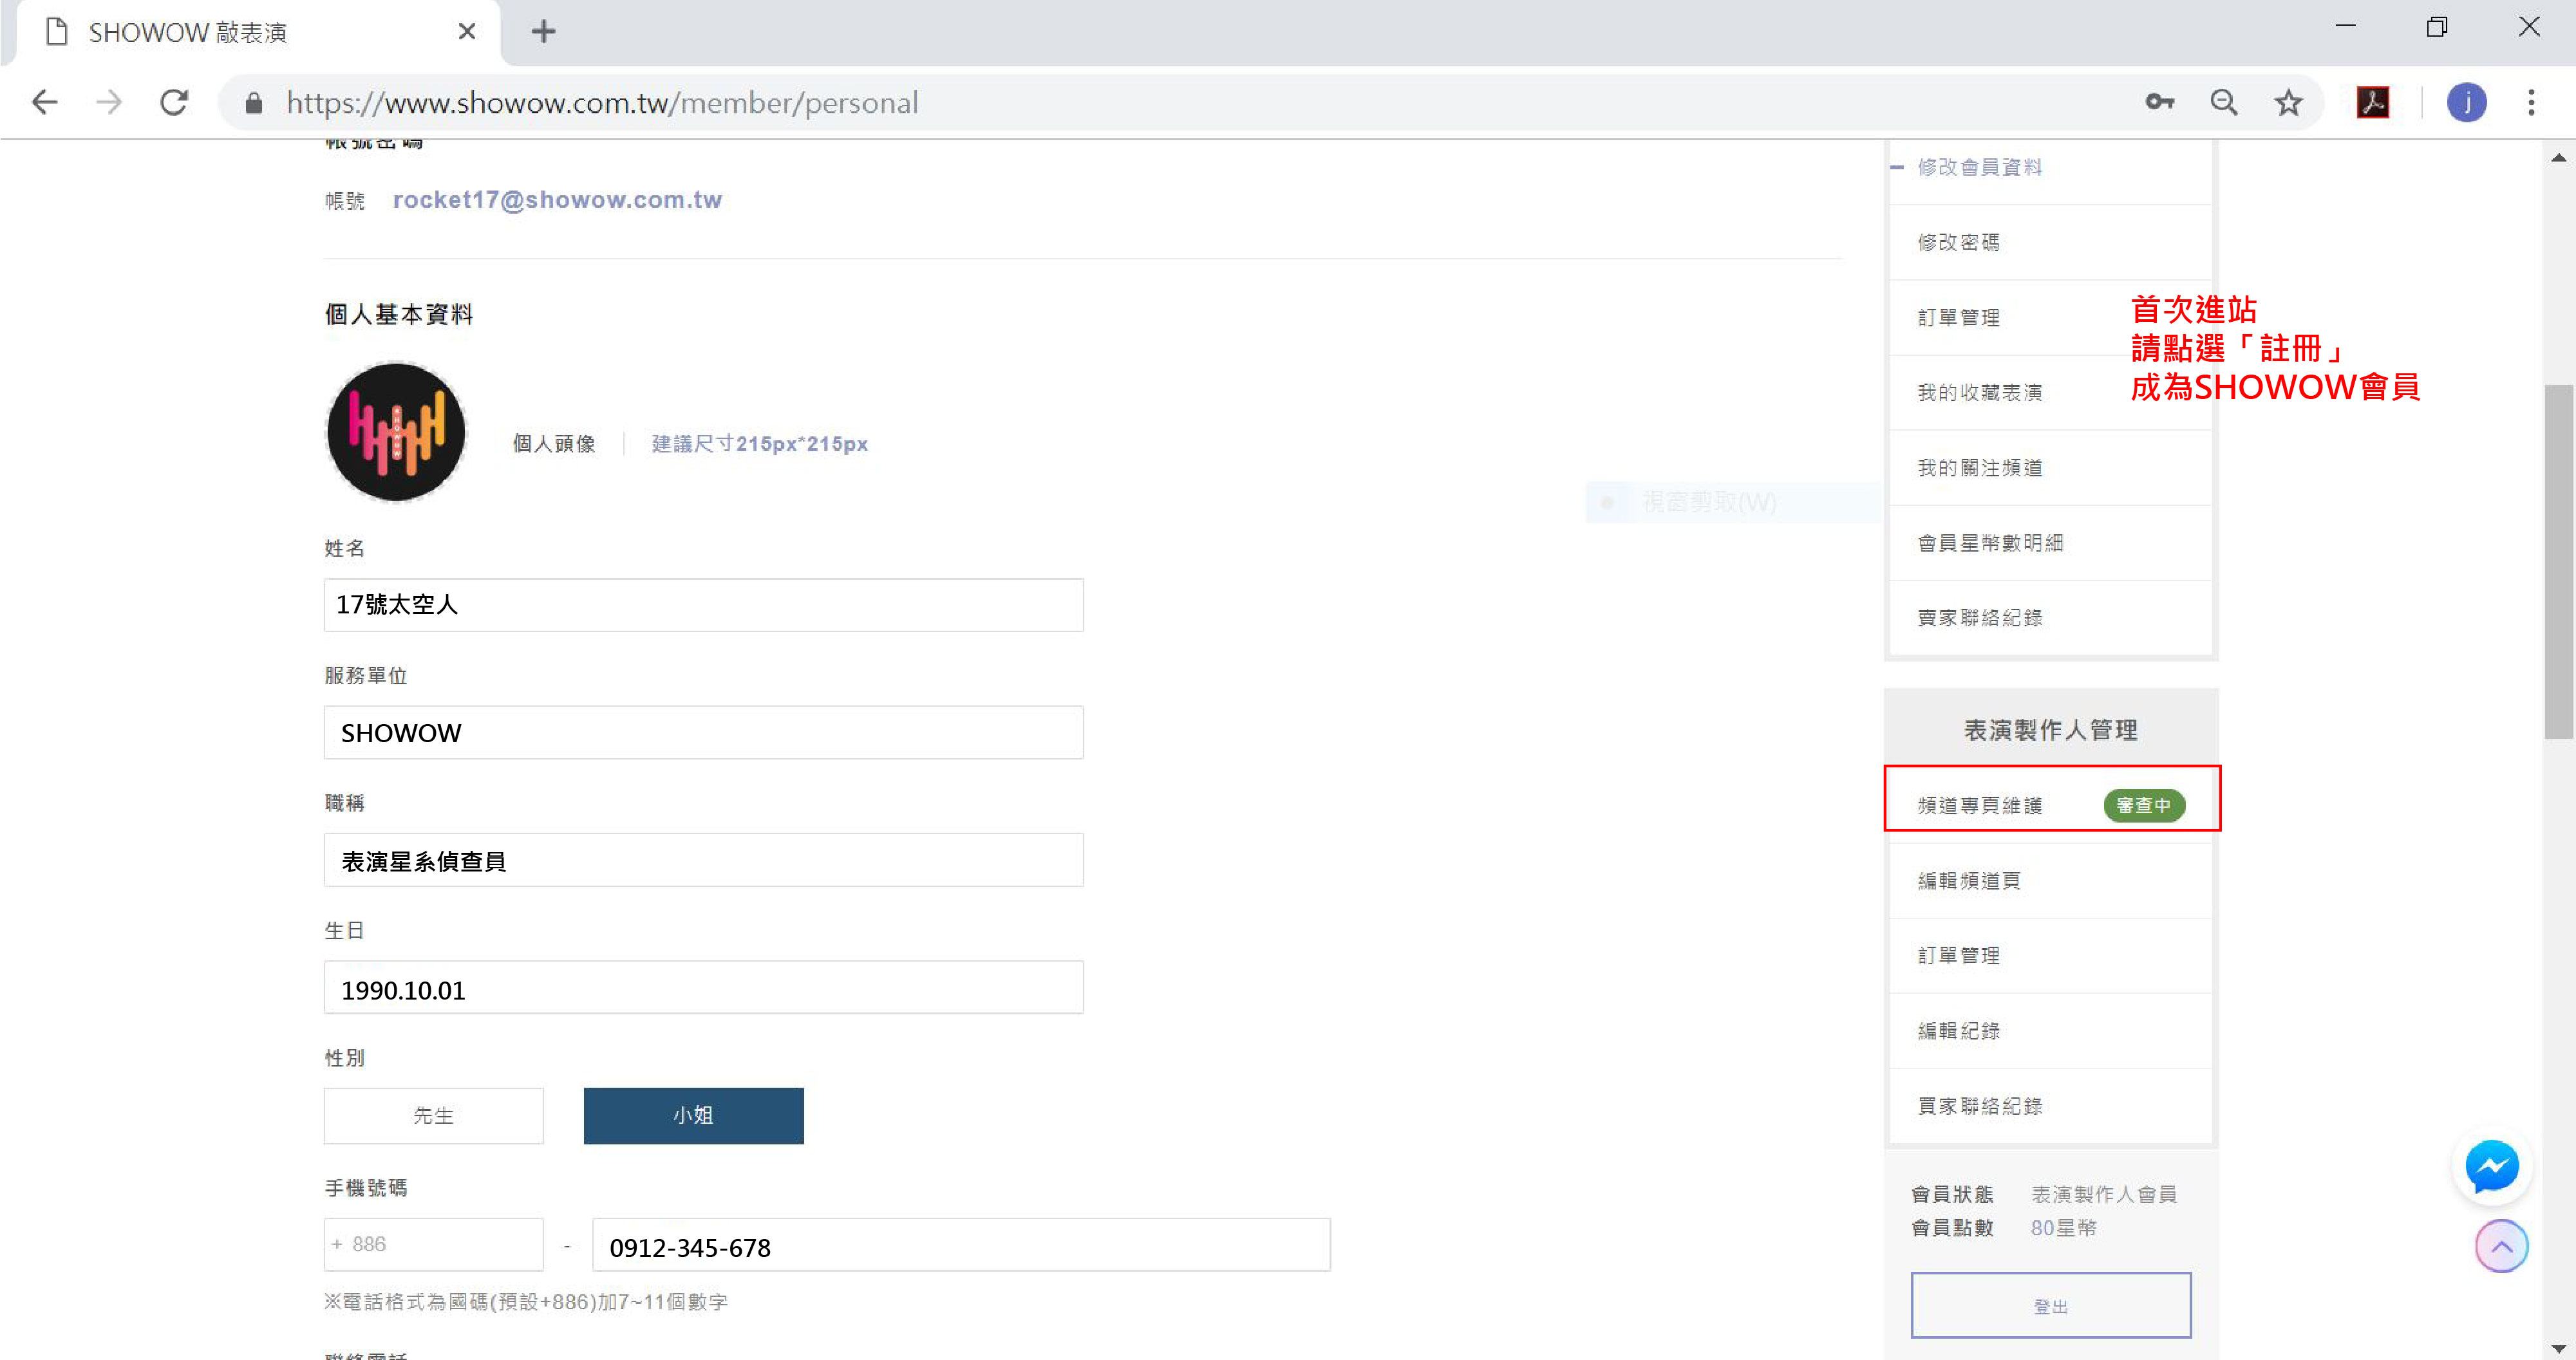This screenshot has width=2576, height=1360.
Task: Select the 先生 gender option
Action: (x=434, y=1116)
